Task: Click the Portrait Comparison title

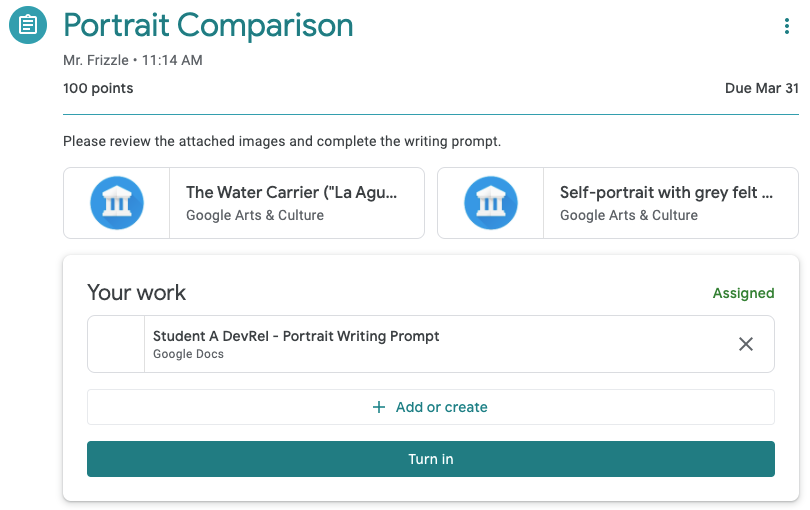Action: click(208, 25)
